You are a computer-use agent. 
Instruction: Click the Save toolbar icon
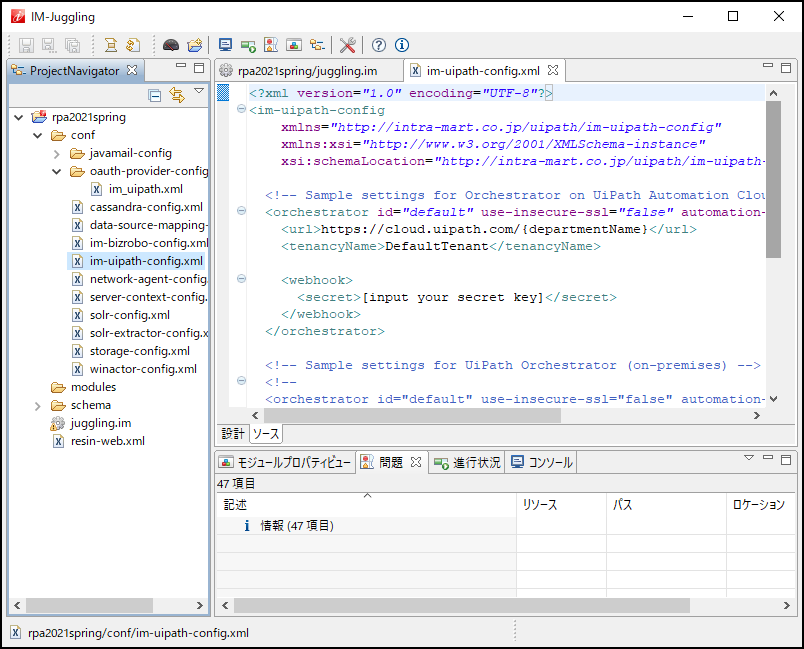27,45
